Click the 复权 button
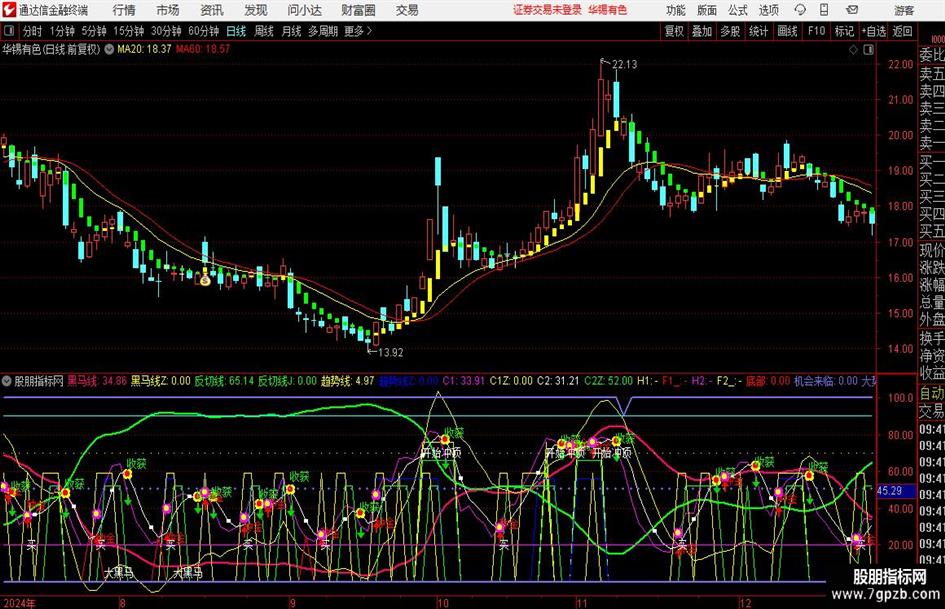The width and height of the screenshot is (945, 609). click(674, 31)
